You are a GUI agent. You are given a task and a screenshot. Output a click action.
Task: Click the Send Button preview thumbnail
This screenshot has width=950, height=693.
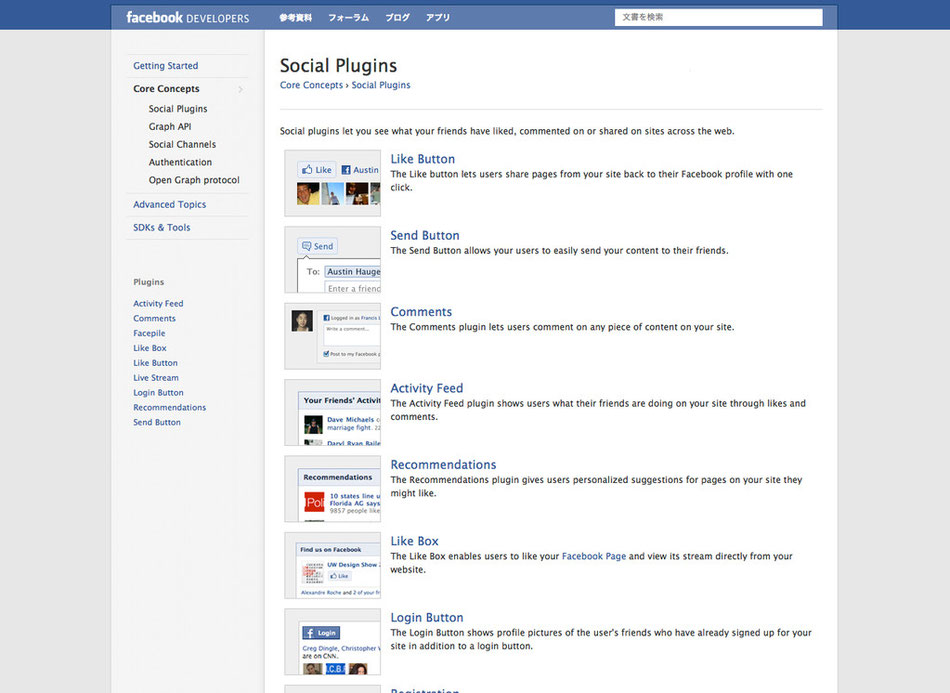[333, 259]
